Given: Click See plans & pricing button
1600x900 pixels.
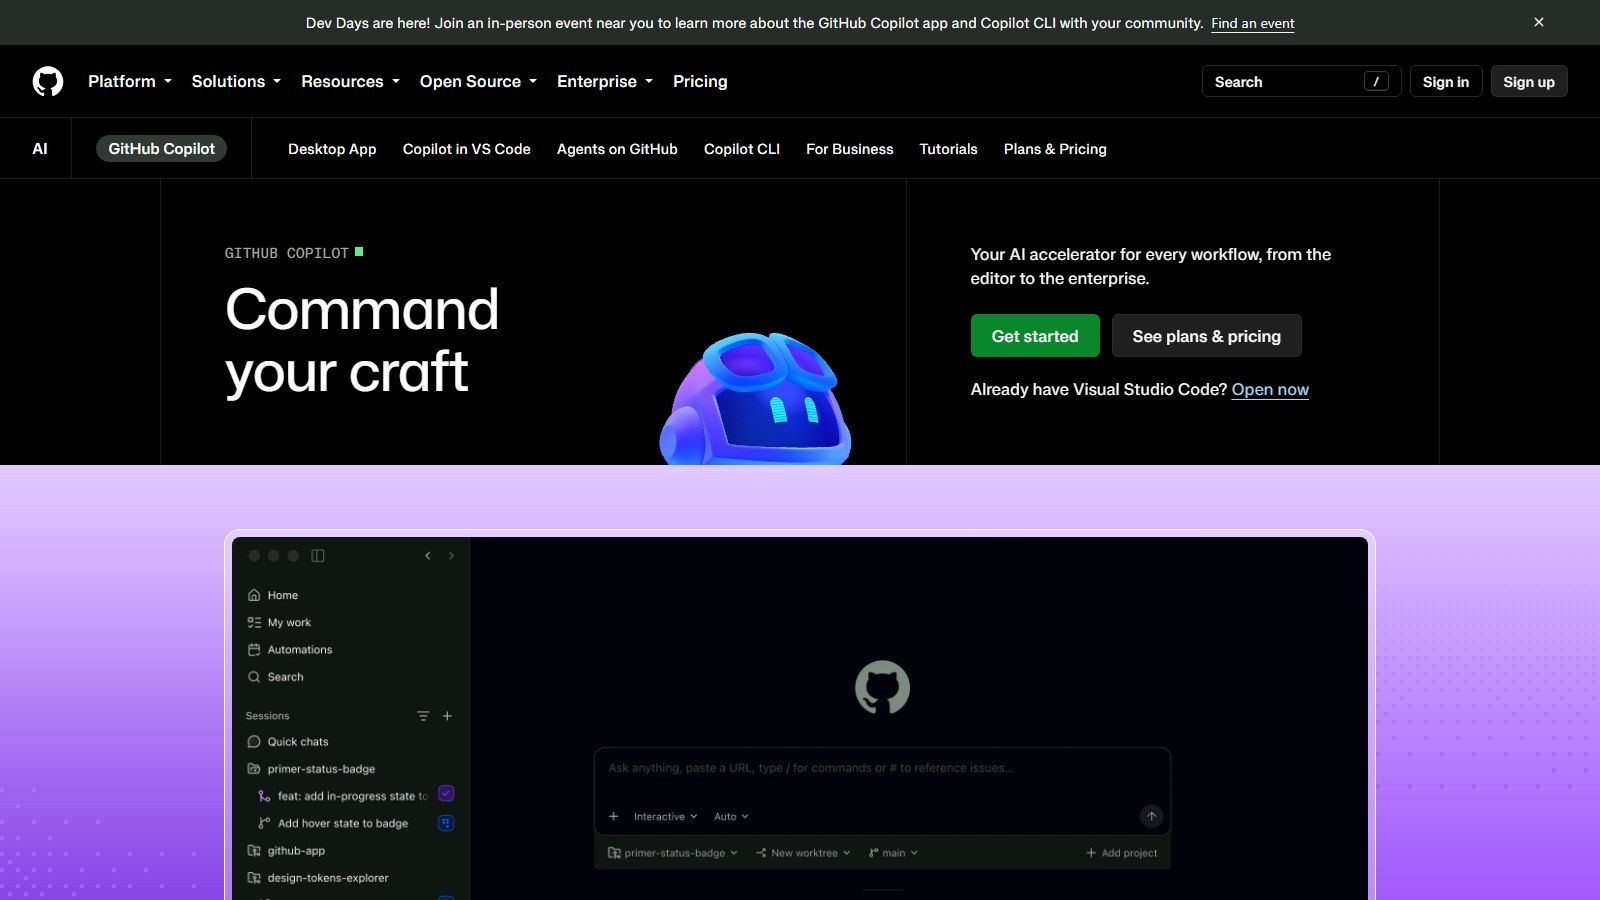Looking at the screenshot, I should click(x=1206, y=336).
